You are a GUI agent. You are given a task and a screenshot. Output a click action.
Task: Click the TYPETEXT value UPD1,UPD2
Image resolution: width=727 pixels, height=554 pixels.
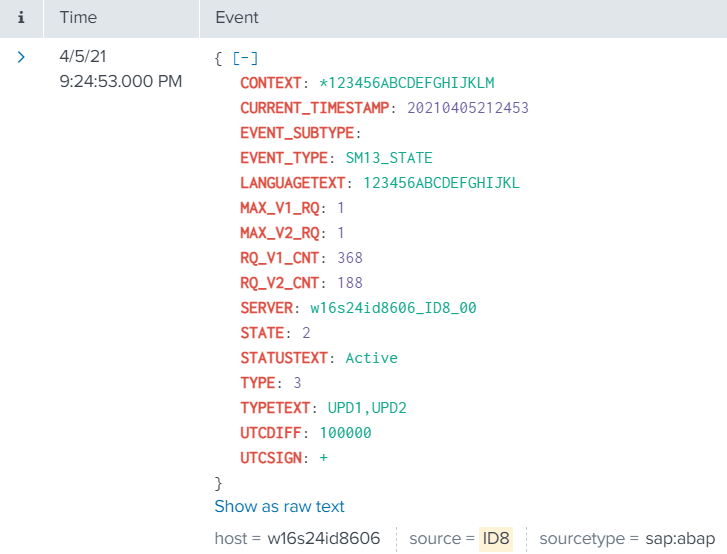(x=366, y=408)
